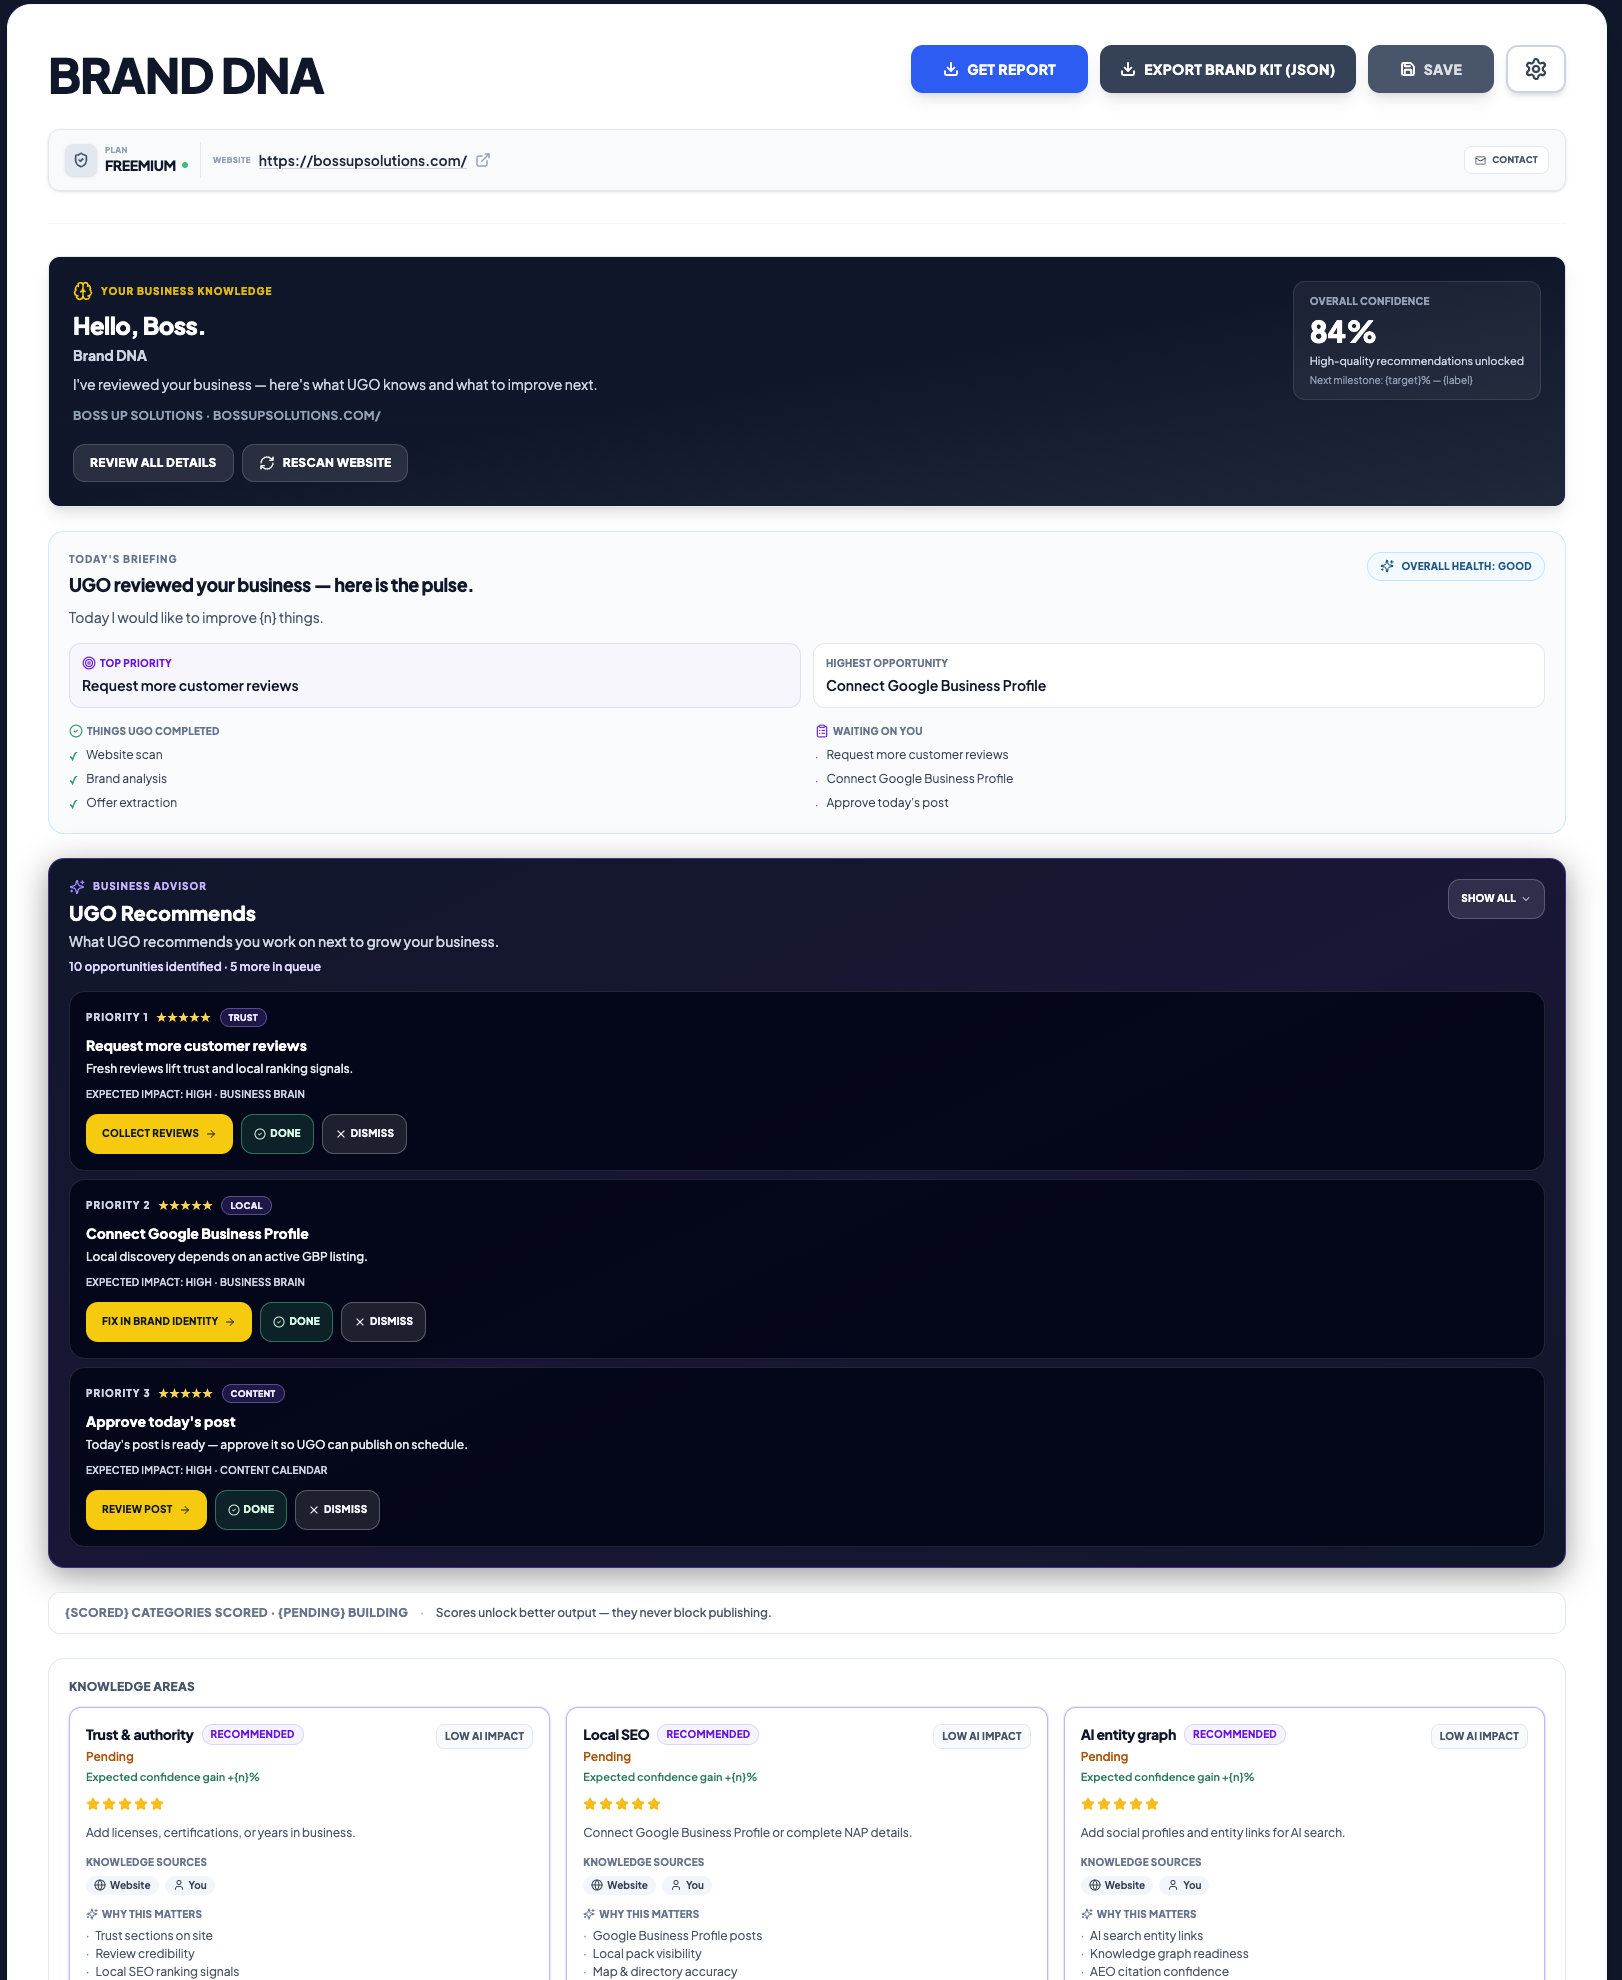Click Get Report button
1622x1980 pixels.
[x=999, y=69]
